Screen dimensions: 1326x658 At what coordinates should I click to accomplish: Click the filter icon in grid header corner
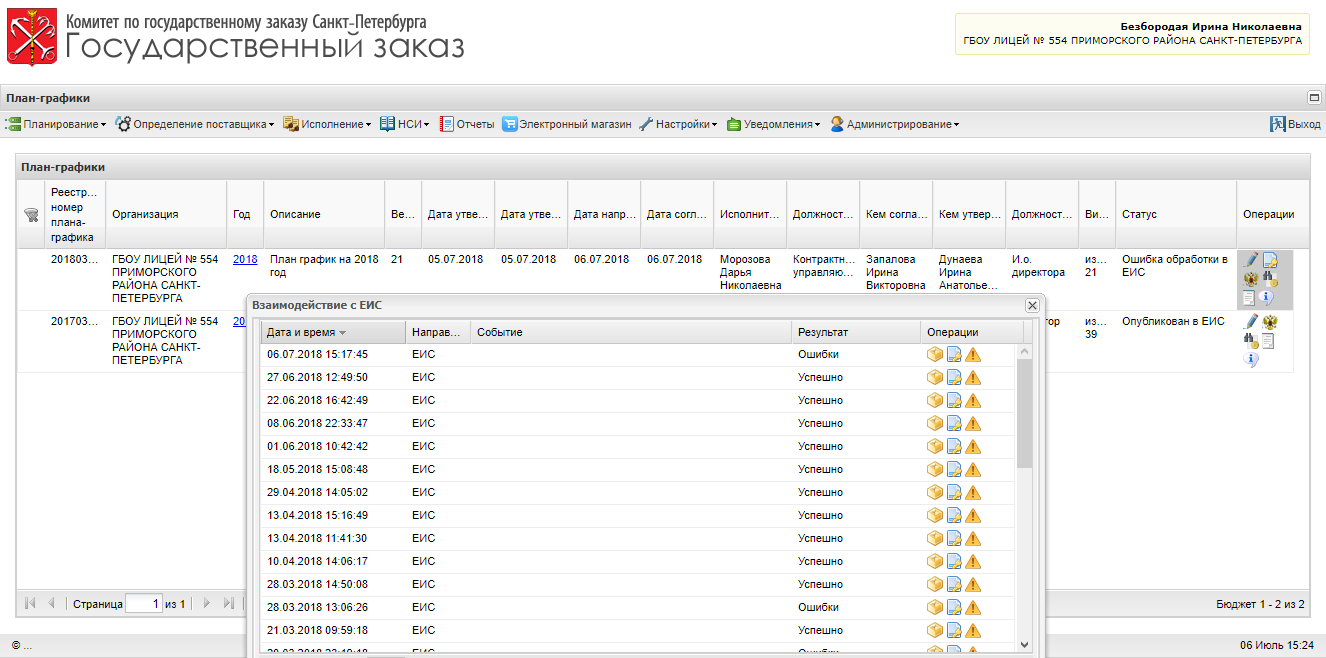tap(31, 214)
